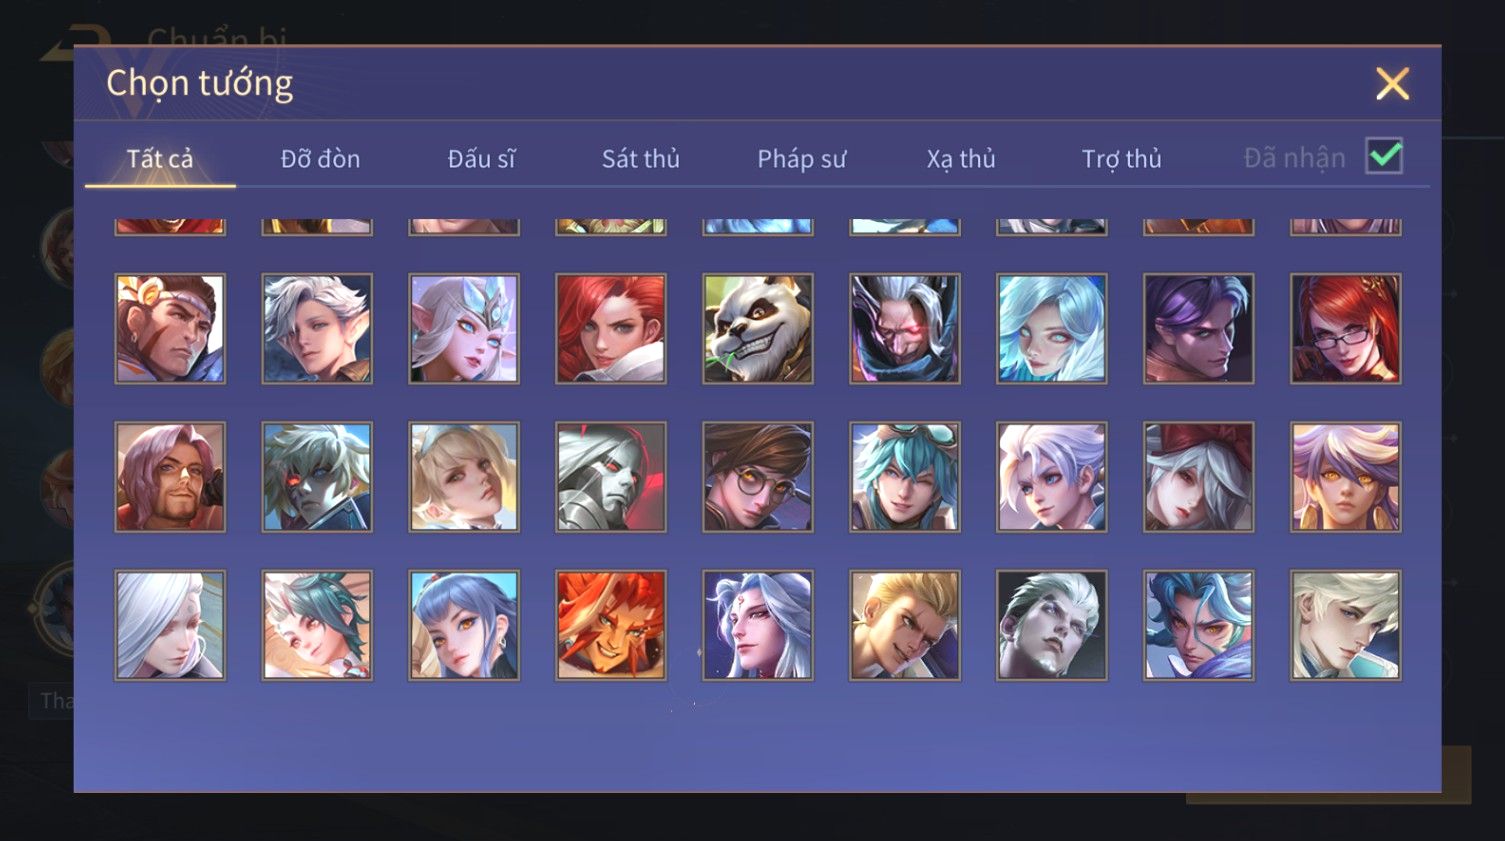This screenshot has width=1505, height=841.
Task: Switch to the Trợ thủ tab
Action: [x=1122, y=159]
